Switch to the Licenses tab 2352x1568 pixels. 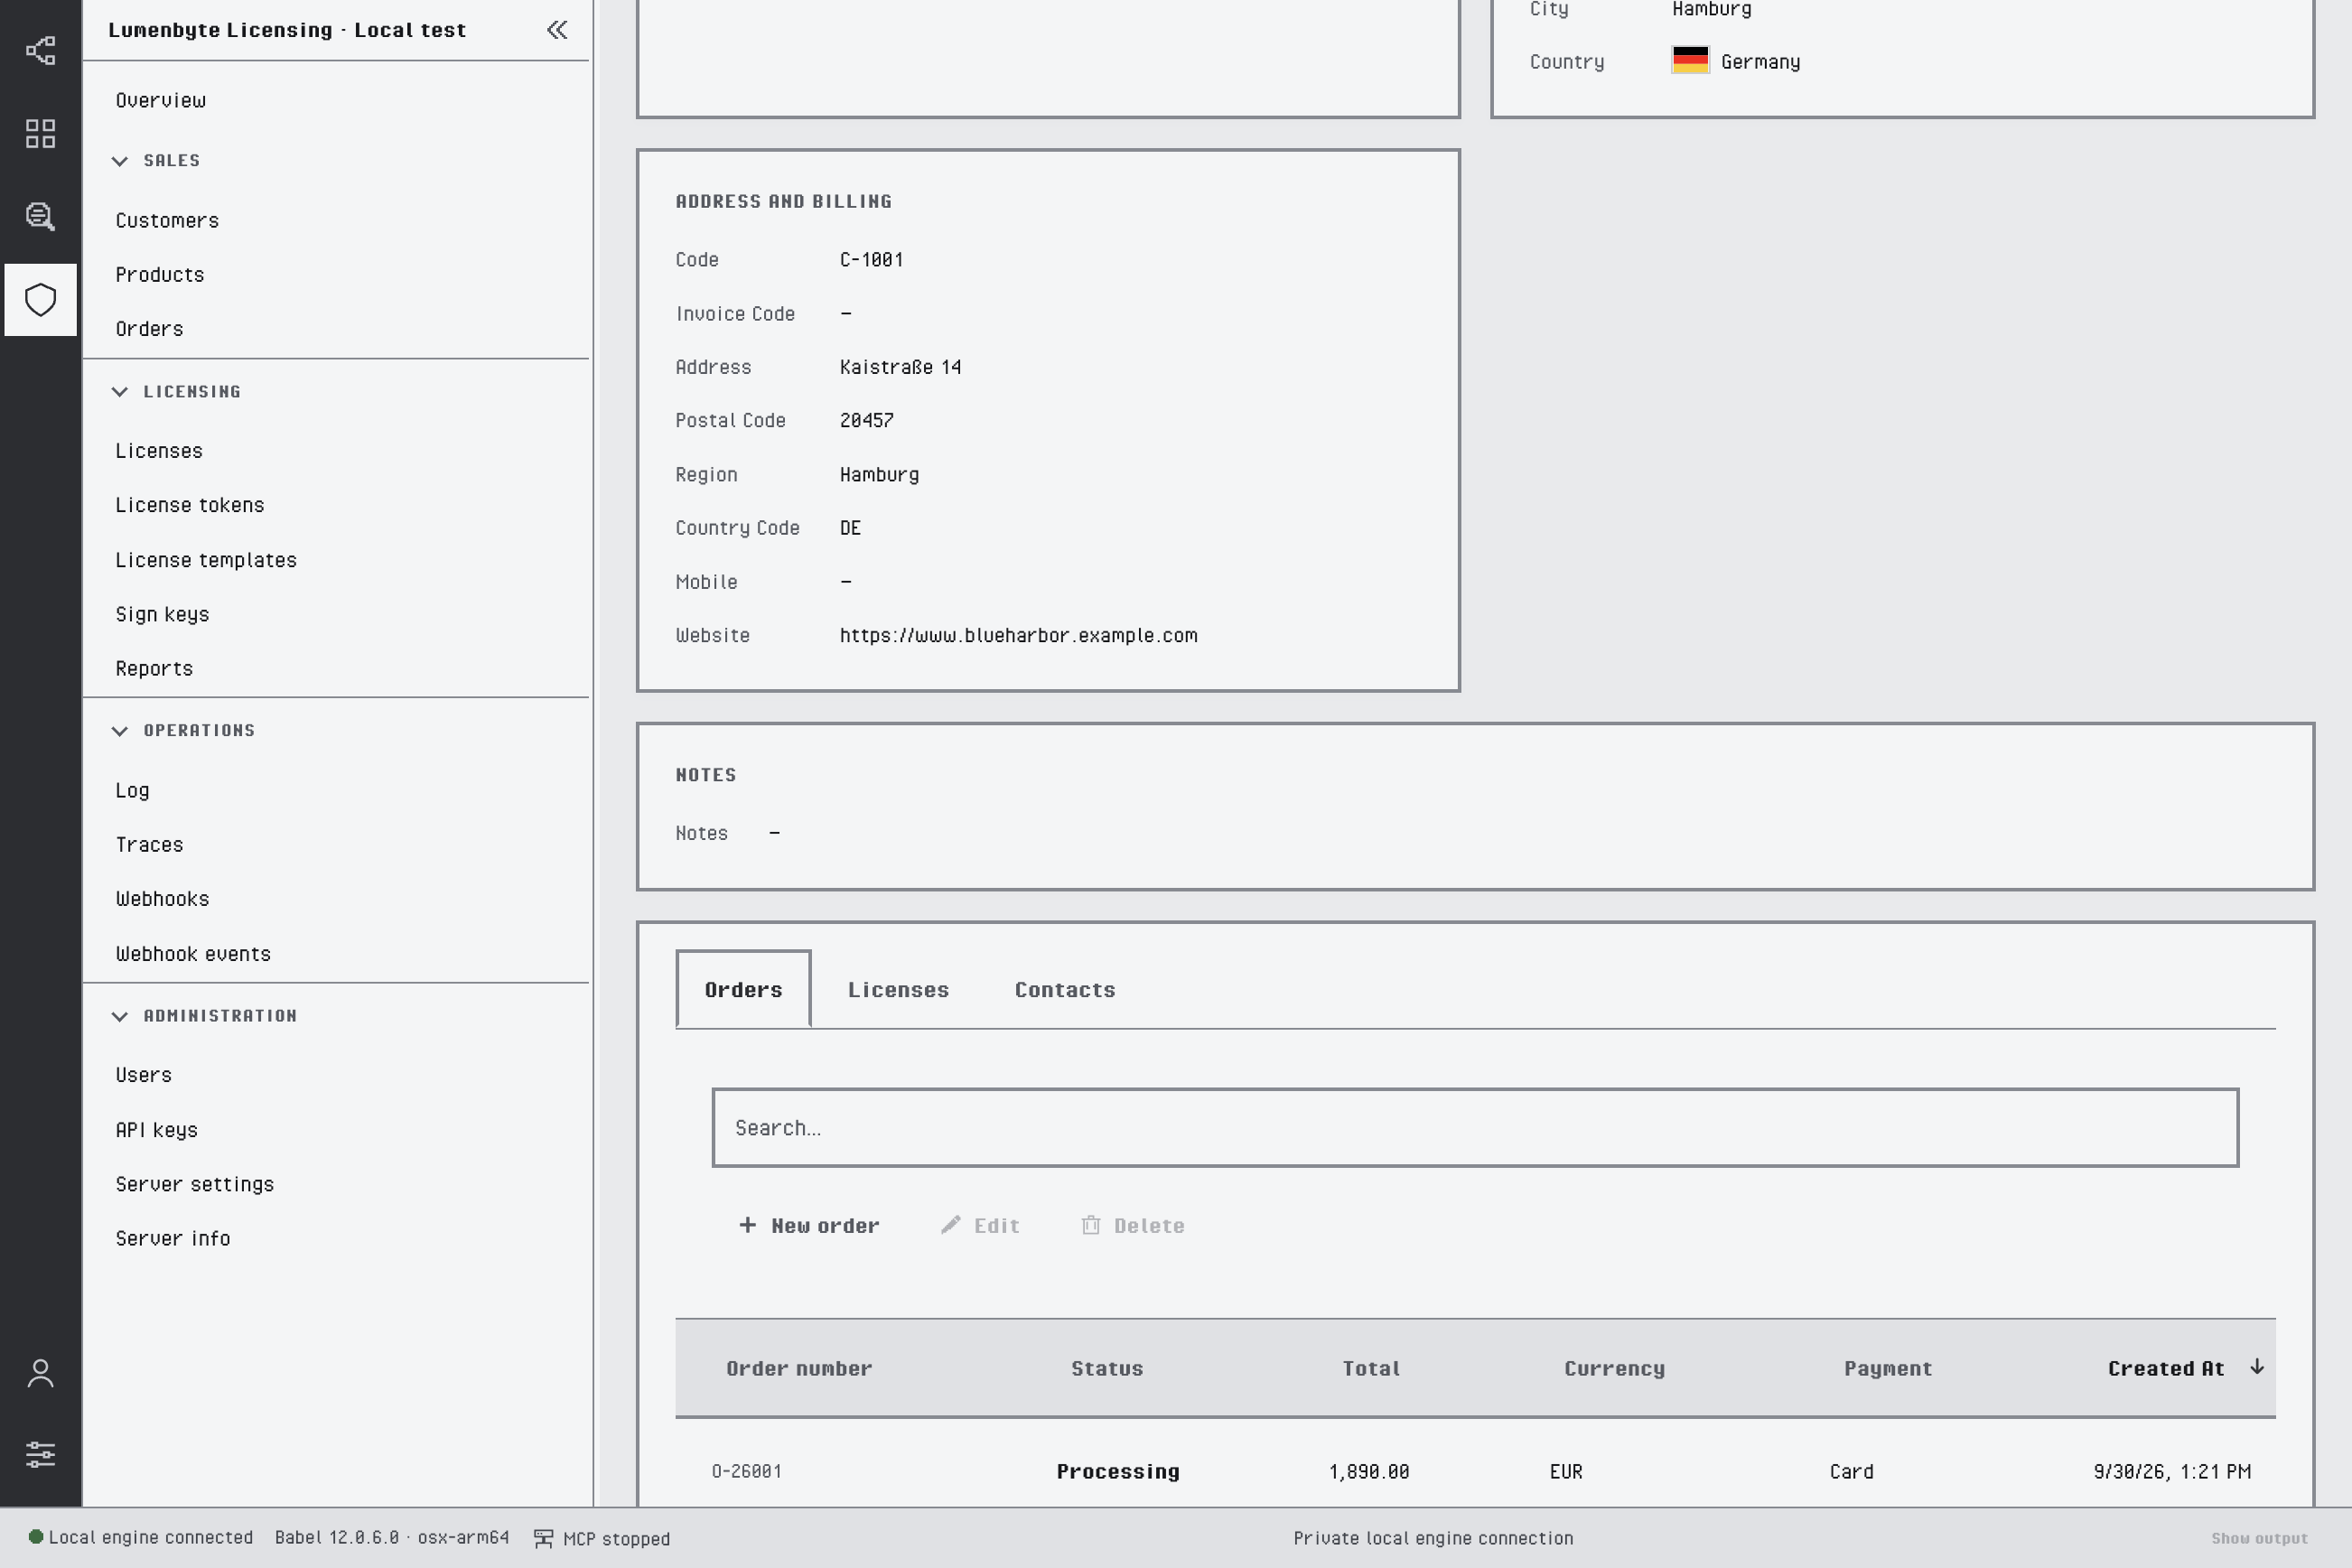click(898, 989)
